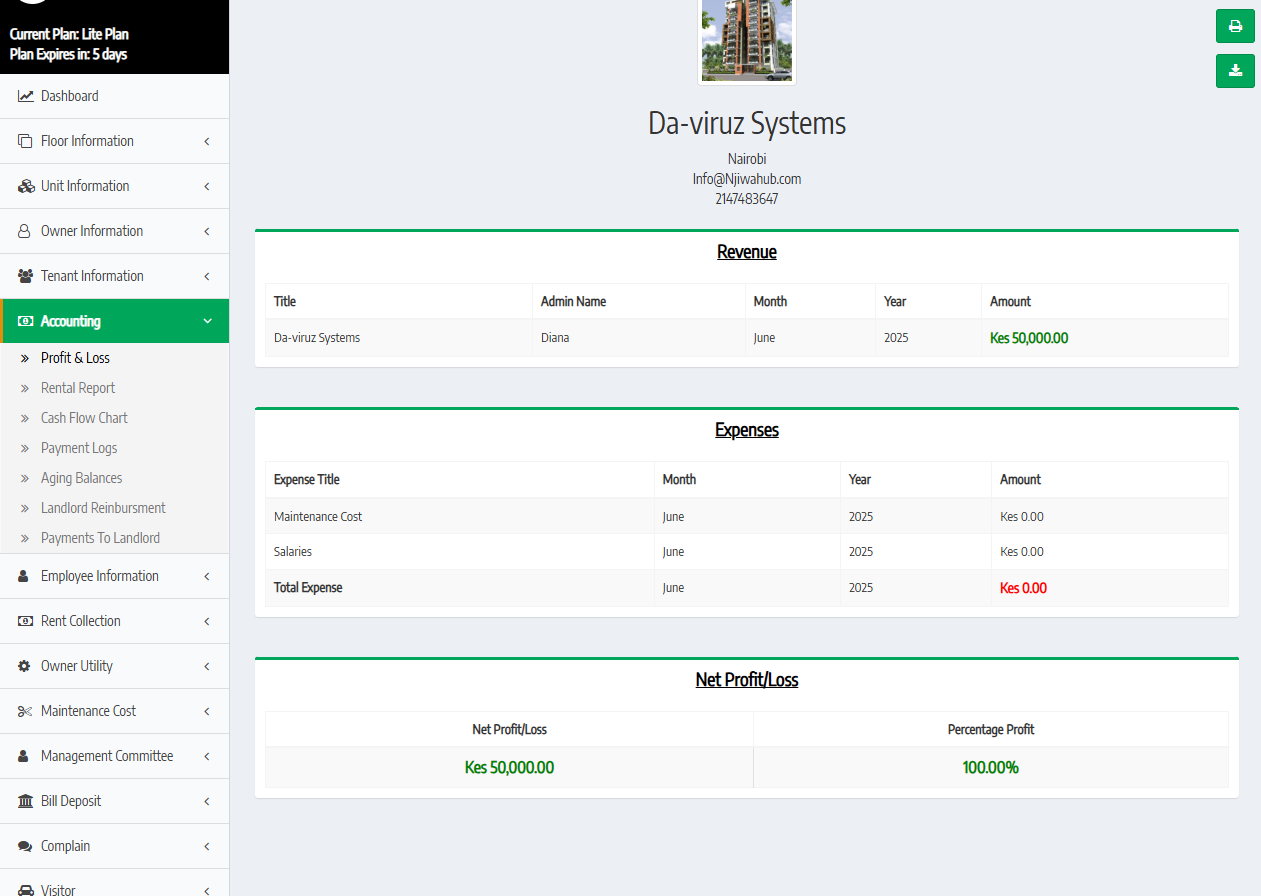Click the Maintenance Cost scissors icon
1261x896 pixels.
coord(25,711)
